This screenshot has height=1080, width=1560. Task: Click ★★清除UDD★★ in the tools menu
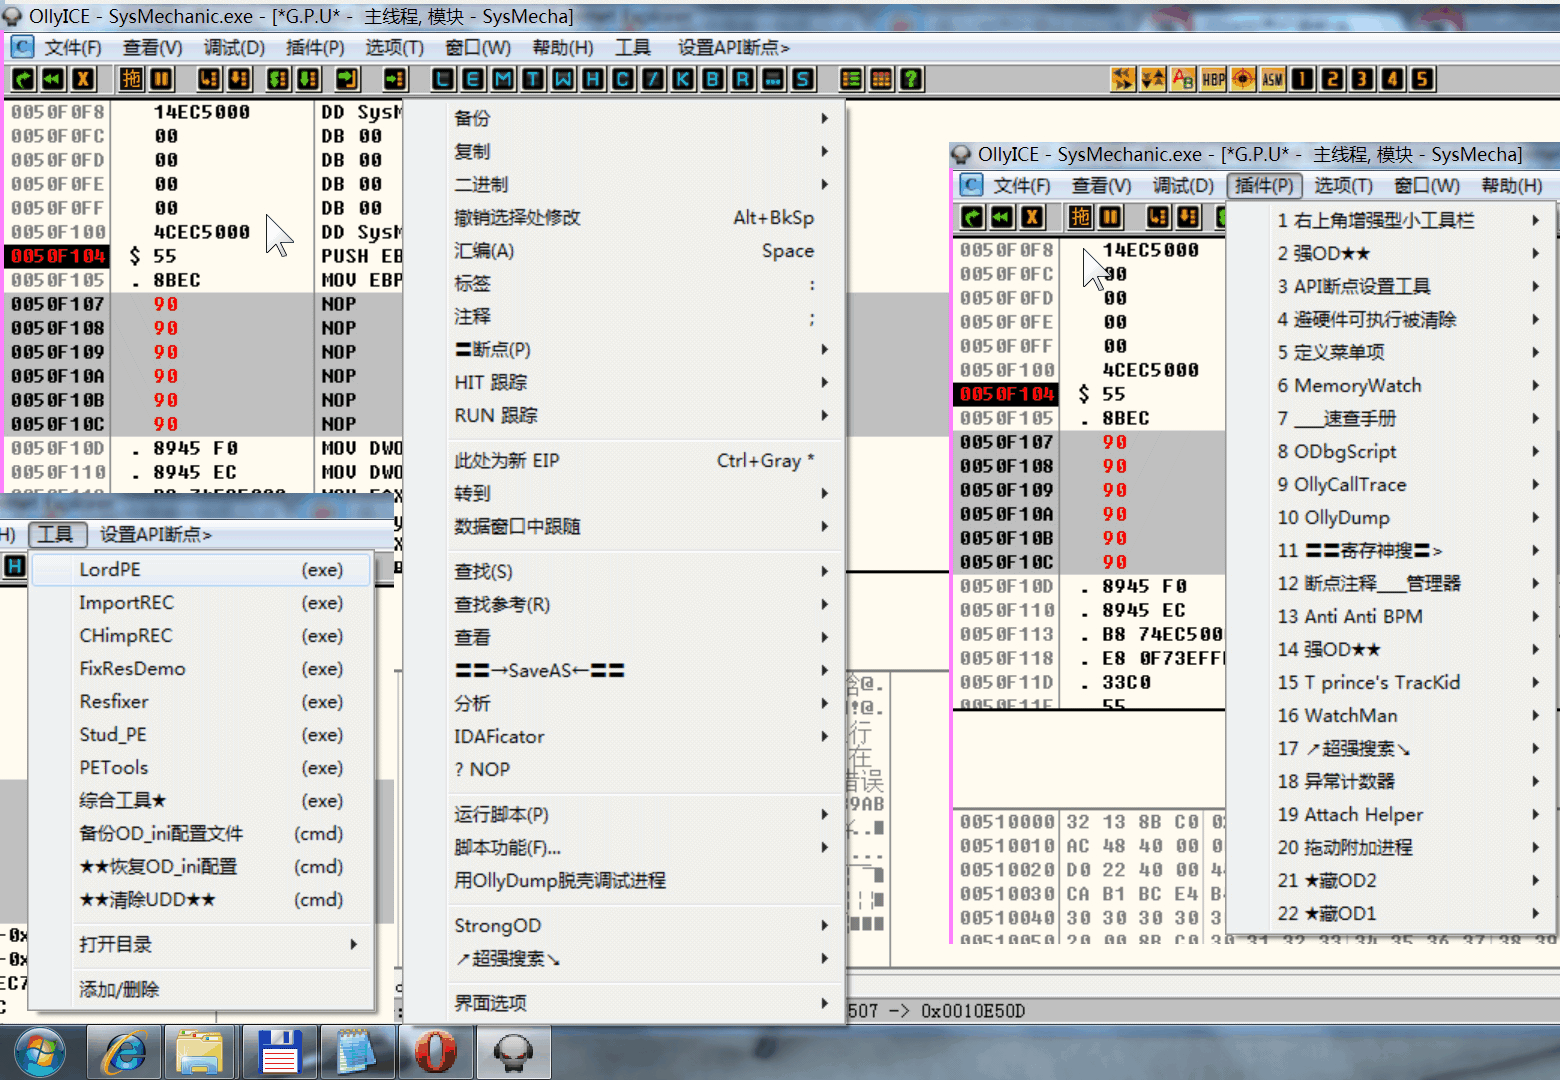click(201, 899)
